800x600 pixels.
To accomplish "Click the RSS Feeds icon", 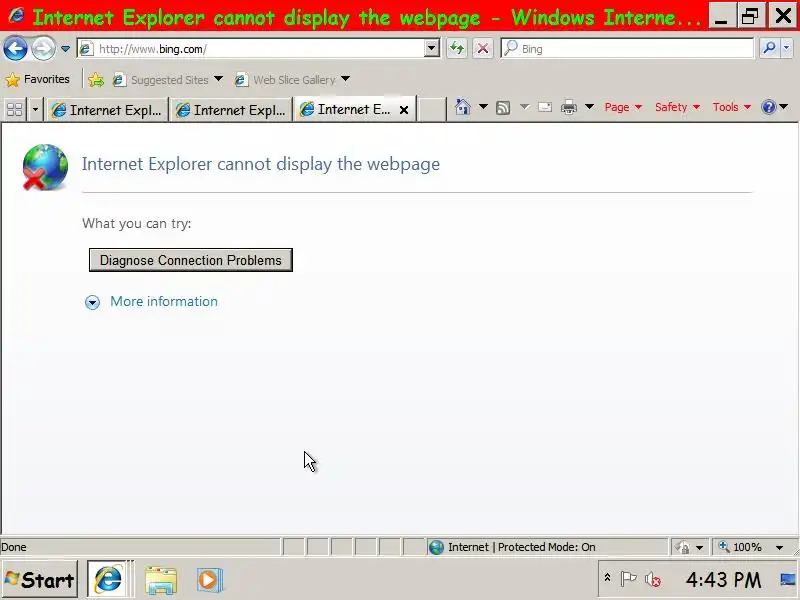I will pos(503,108).
